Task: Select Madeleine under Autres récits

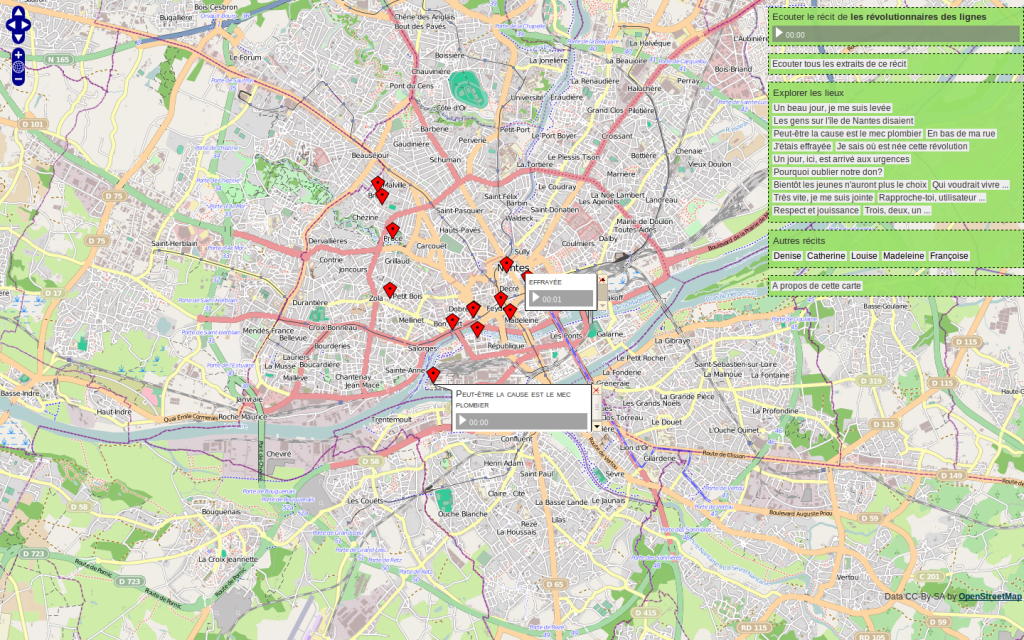Action: [903, 256]
